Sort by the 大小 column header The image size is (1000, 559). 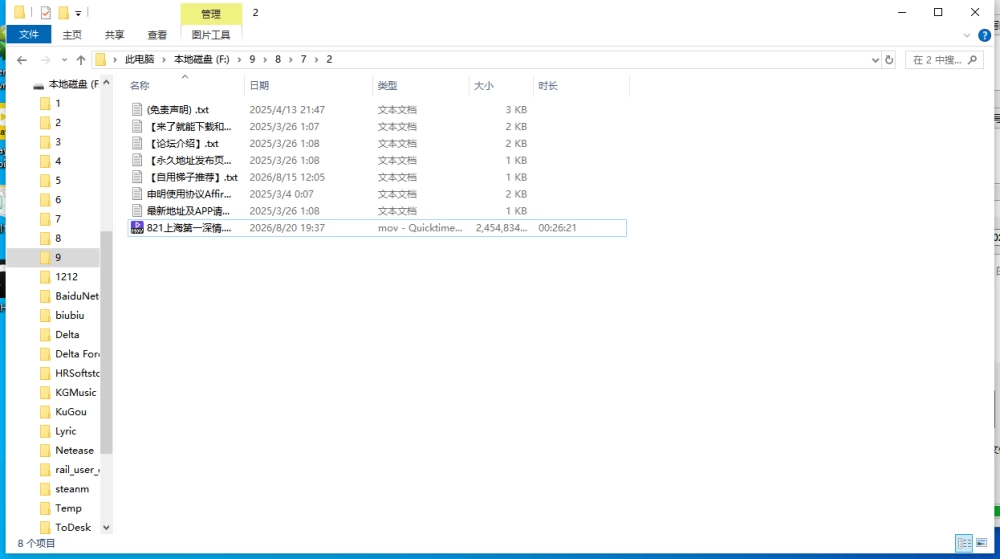point(501,85)
